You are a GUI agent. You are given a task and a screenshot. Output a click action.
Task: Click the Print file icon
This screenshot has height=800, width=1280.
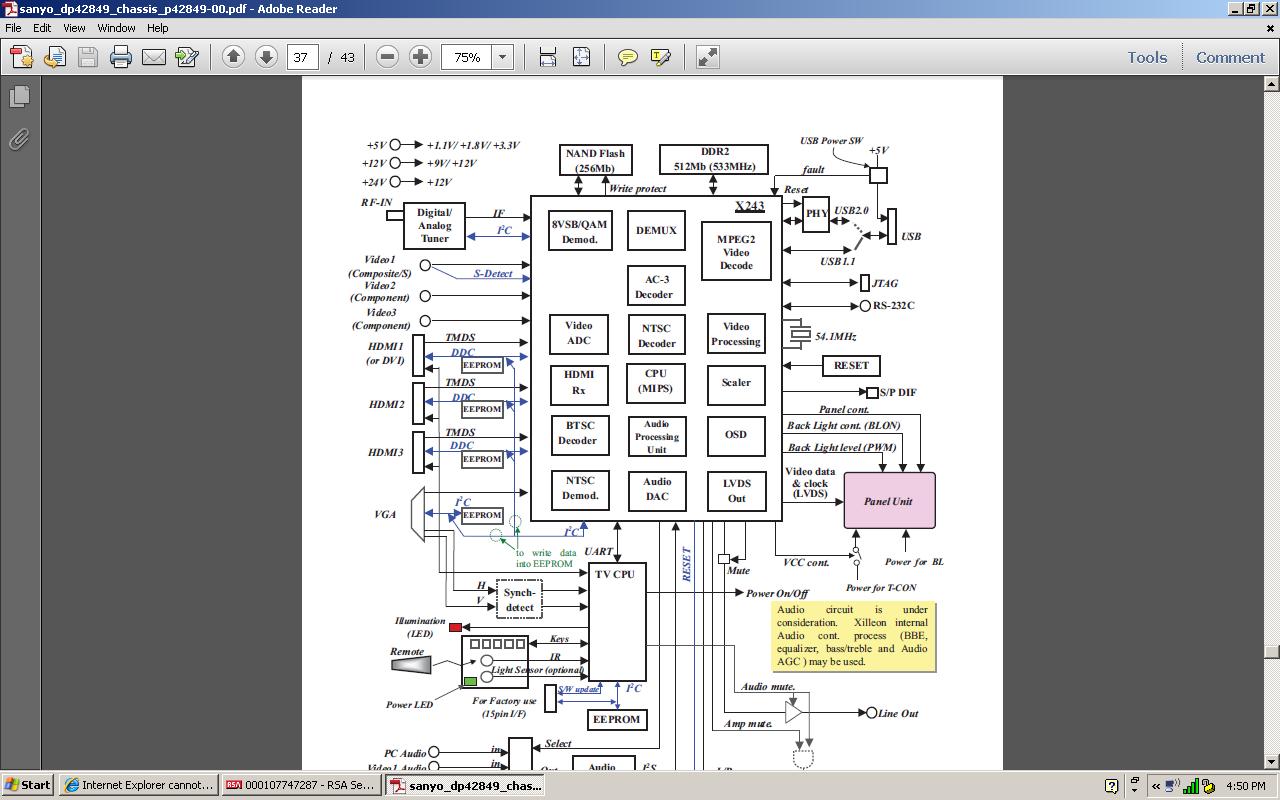point(121,57)
